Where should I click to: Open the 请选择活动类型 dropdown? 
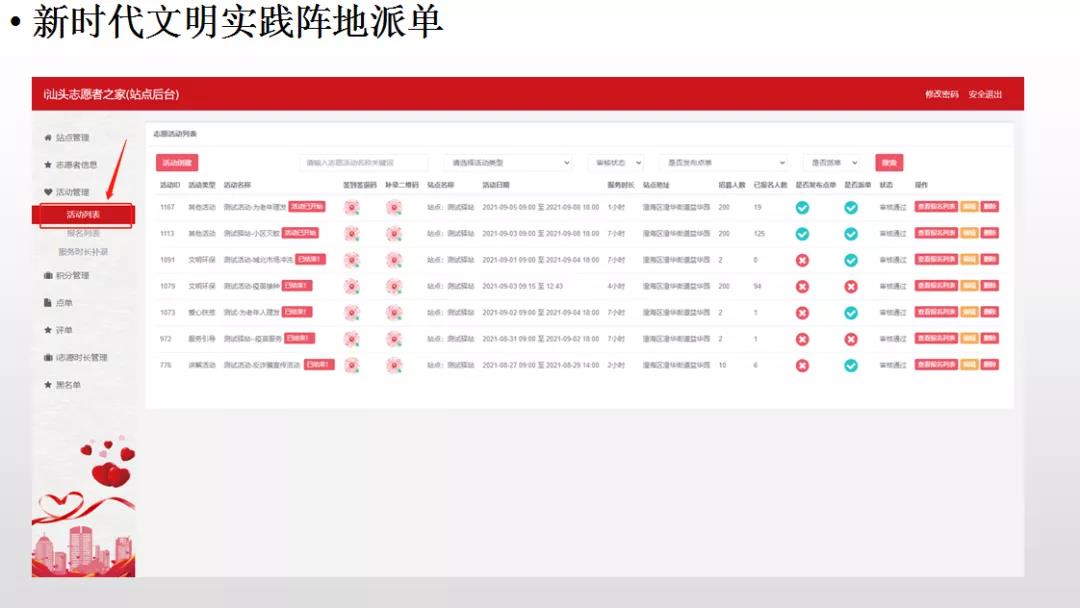[x=508, y=162]
